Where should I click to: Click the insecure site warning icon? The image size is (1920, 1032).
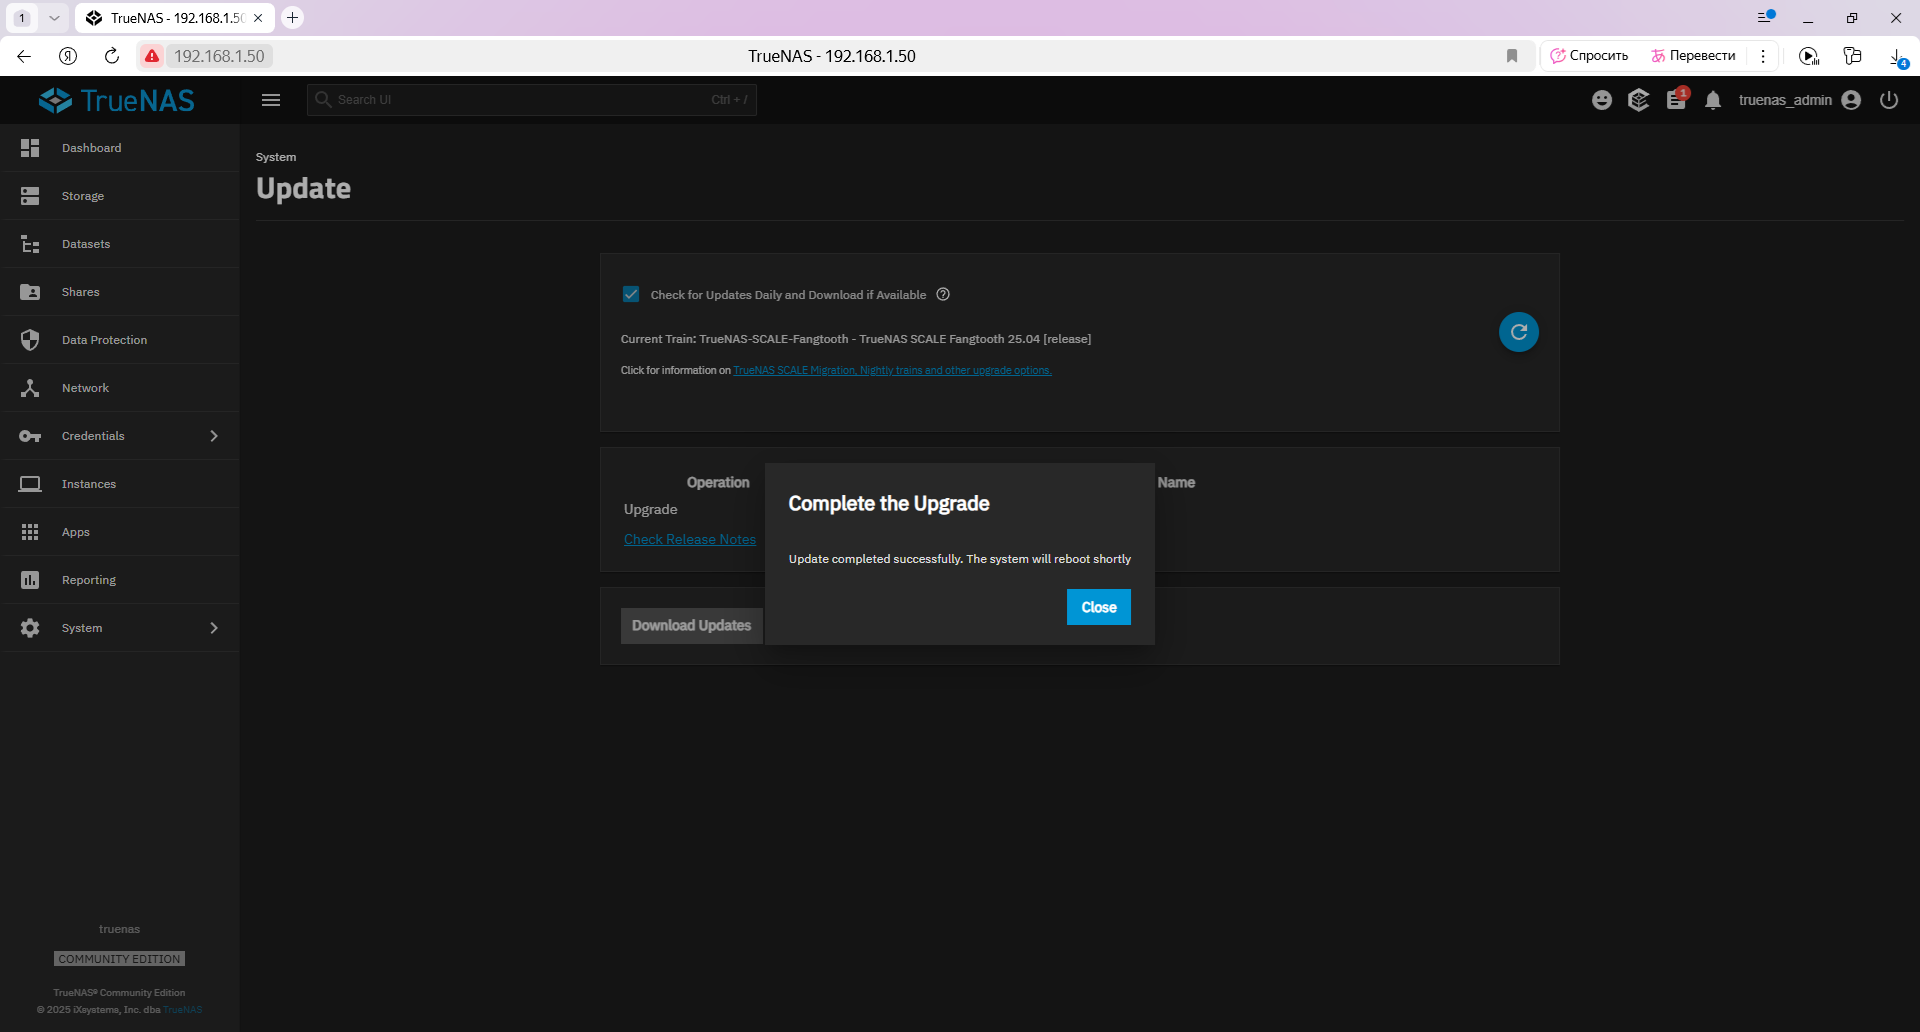[152, 56]
